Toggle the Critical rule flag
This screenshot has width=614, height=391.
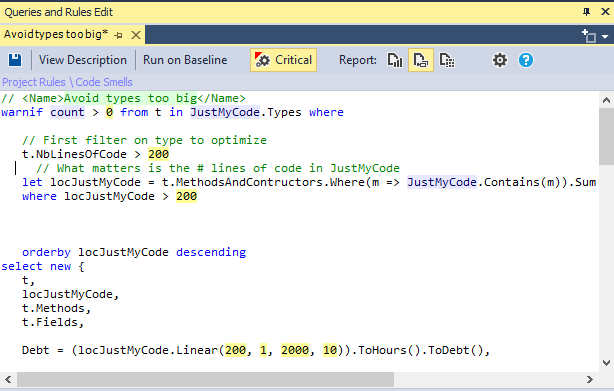coord(284,60)
